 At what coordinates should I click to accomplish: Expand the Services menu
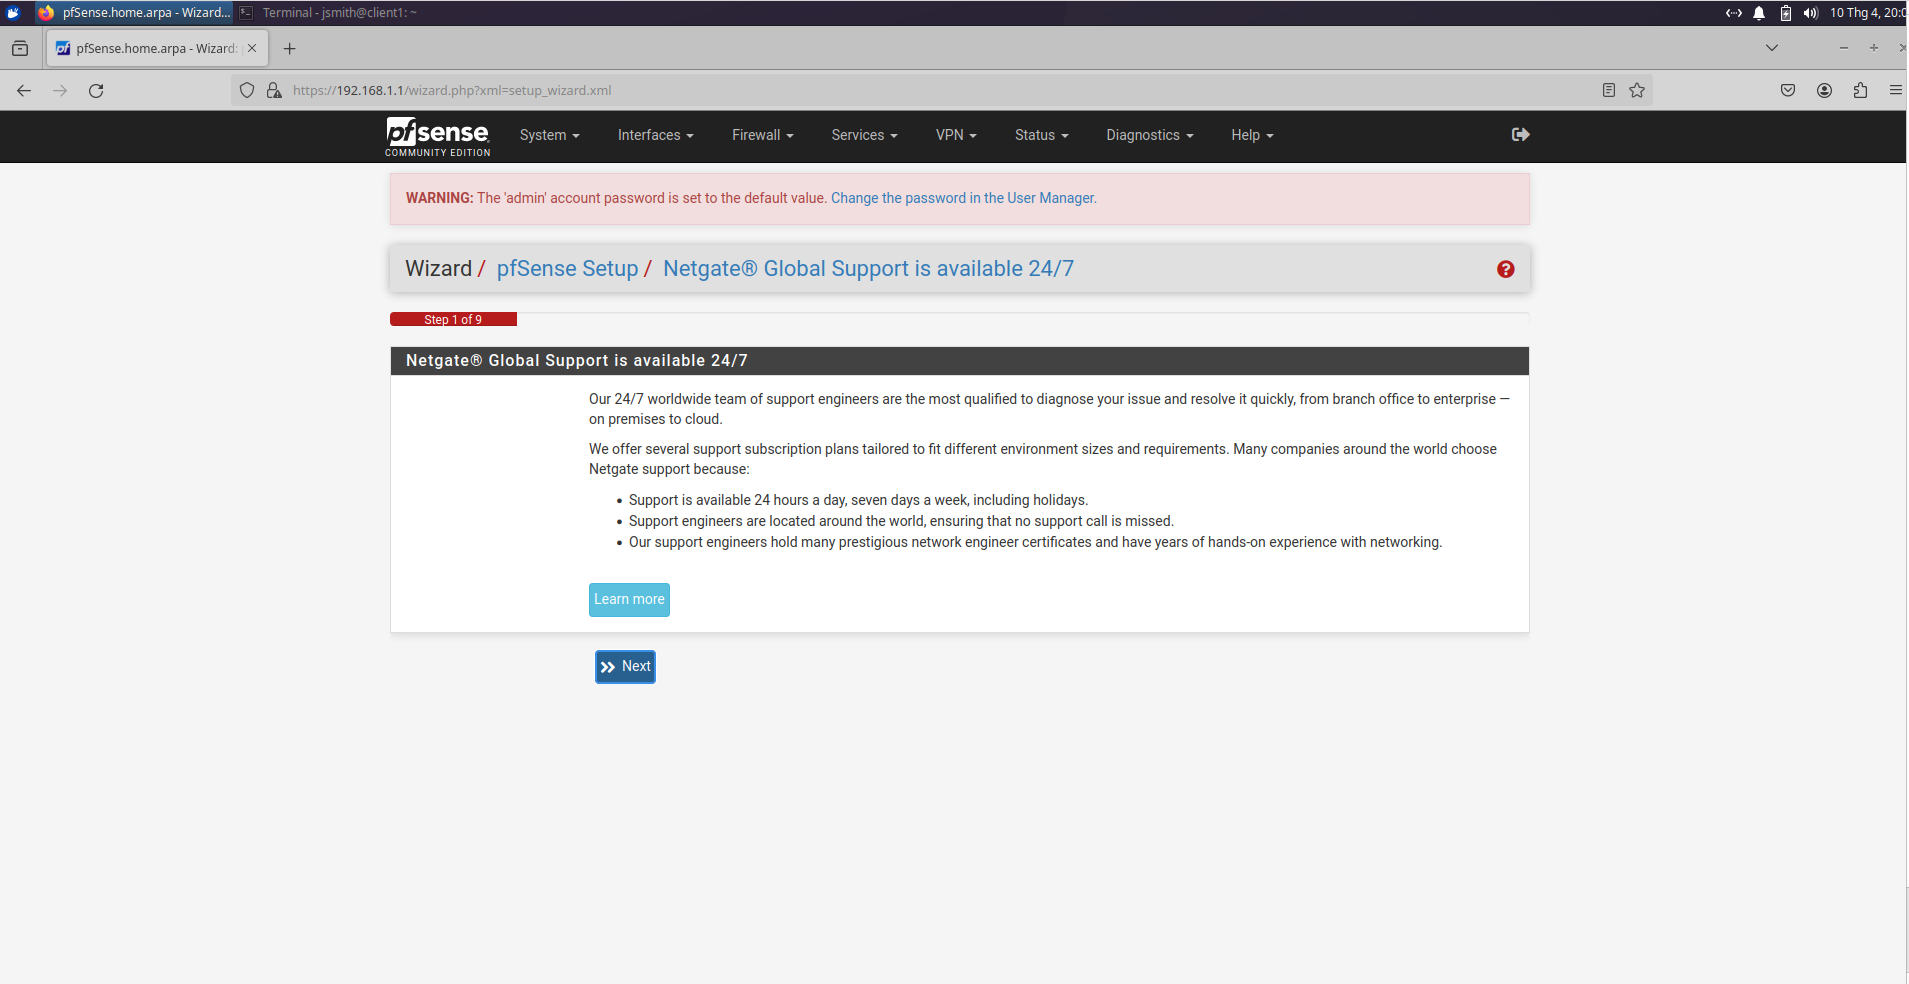(x=864, y=135)
